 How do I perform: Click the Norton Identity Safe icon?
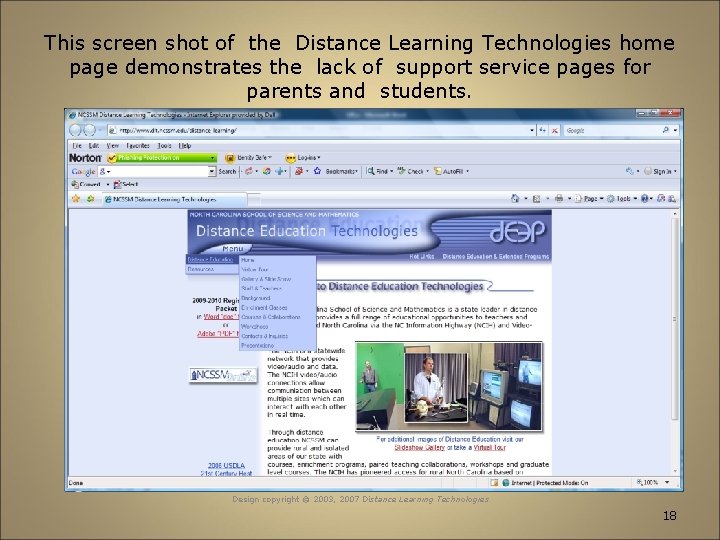pos(230,158)
